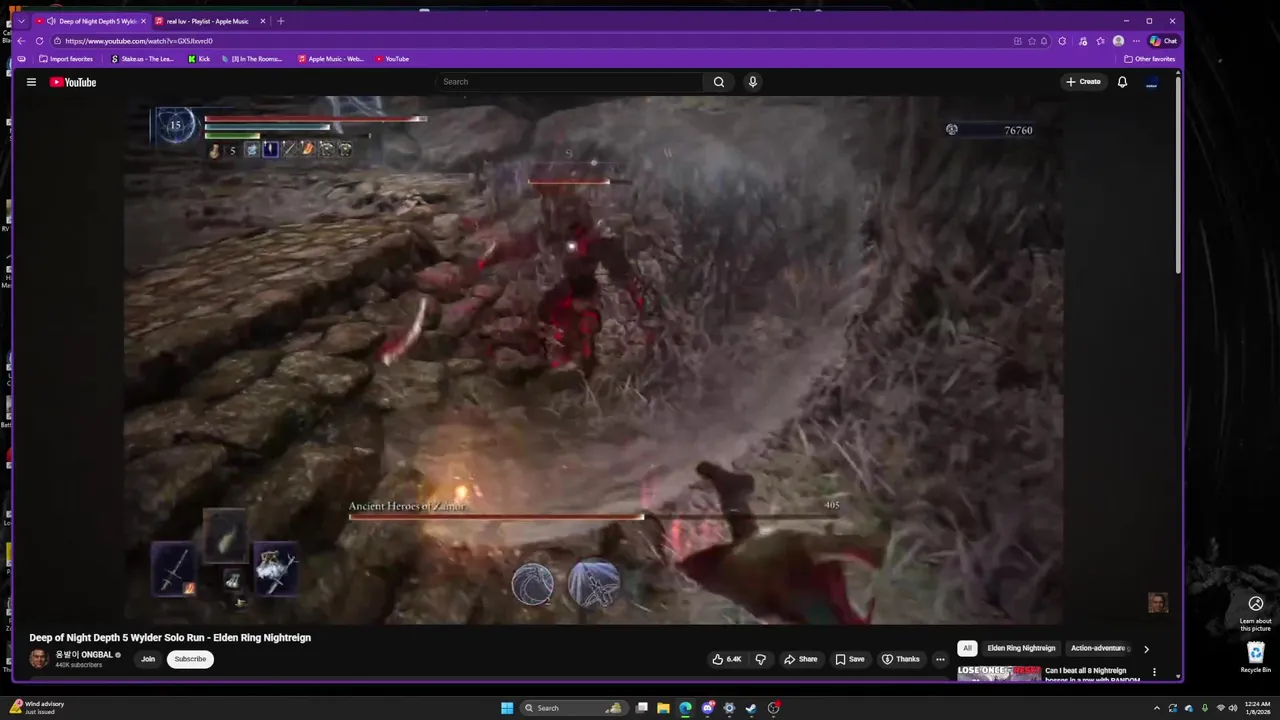Open the Import favorites bookmark
Viewport: 1280px width, 720px height.
click(65, 59)
